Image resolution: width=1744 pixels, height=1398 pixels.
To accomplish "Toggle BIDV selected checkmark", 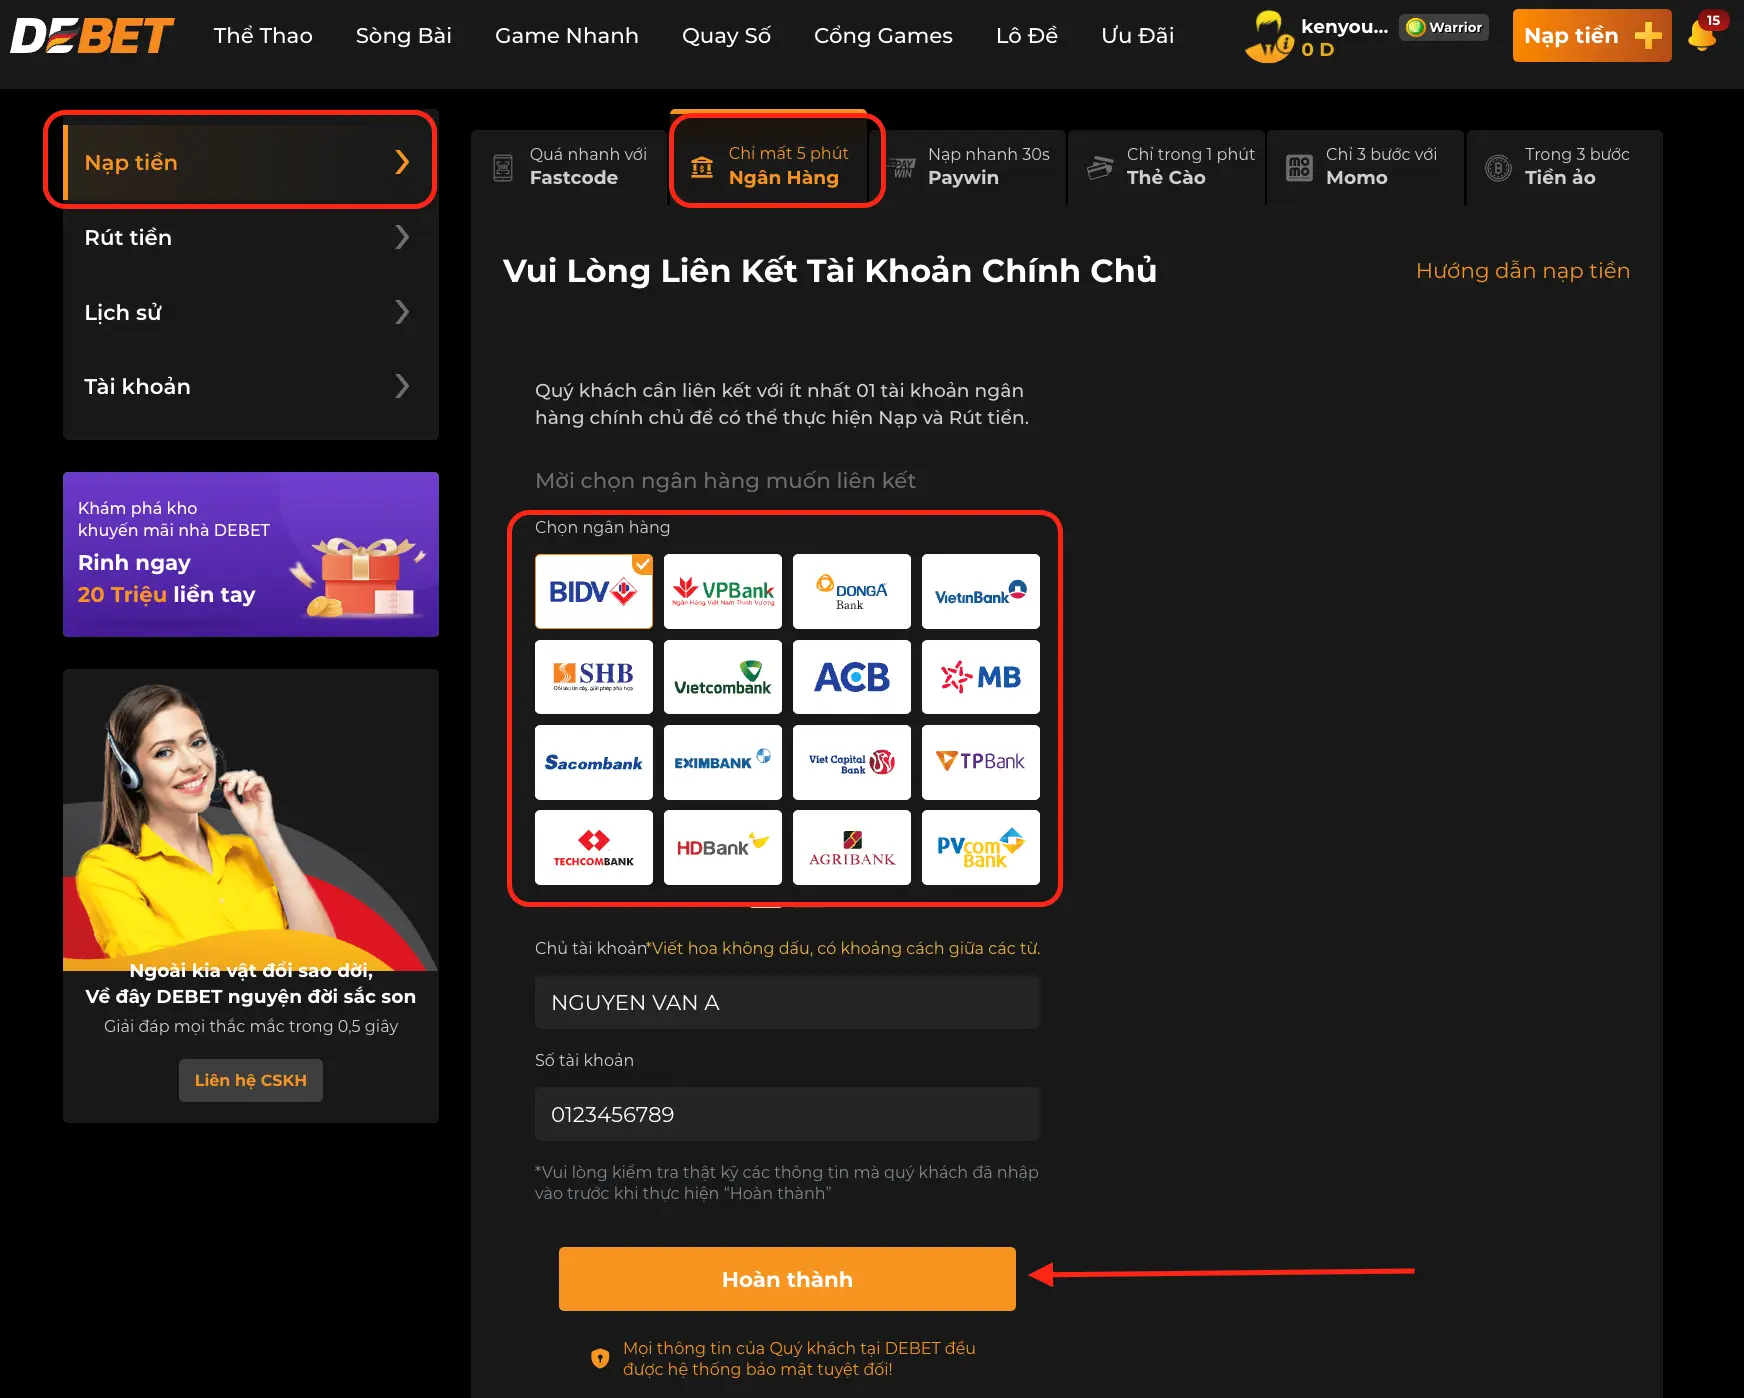I will tap(642, 564).
